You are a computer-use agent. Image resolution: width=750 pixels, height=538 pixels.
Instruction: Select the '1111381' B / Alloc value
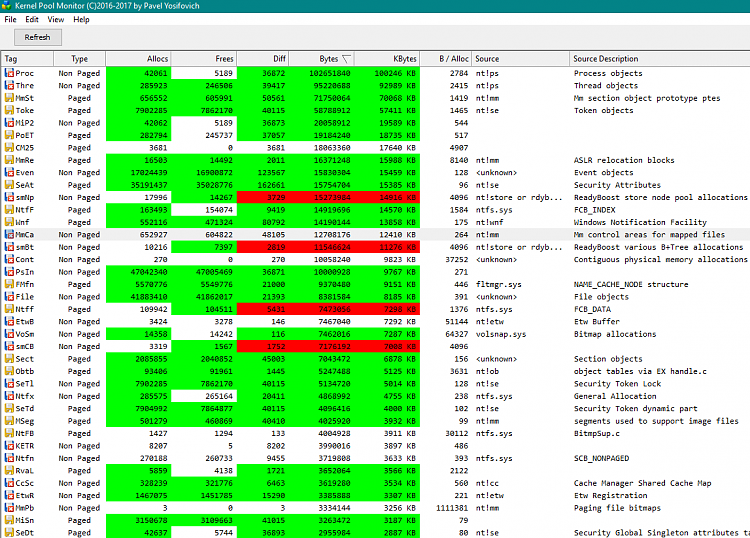tap(452, 508)
